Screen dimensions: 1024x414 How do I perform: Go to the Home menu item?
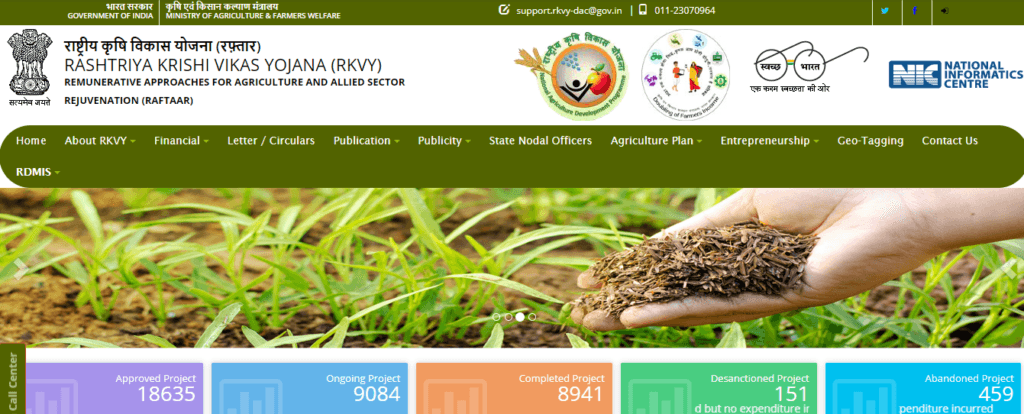(31, 140)
